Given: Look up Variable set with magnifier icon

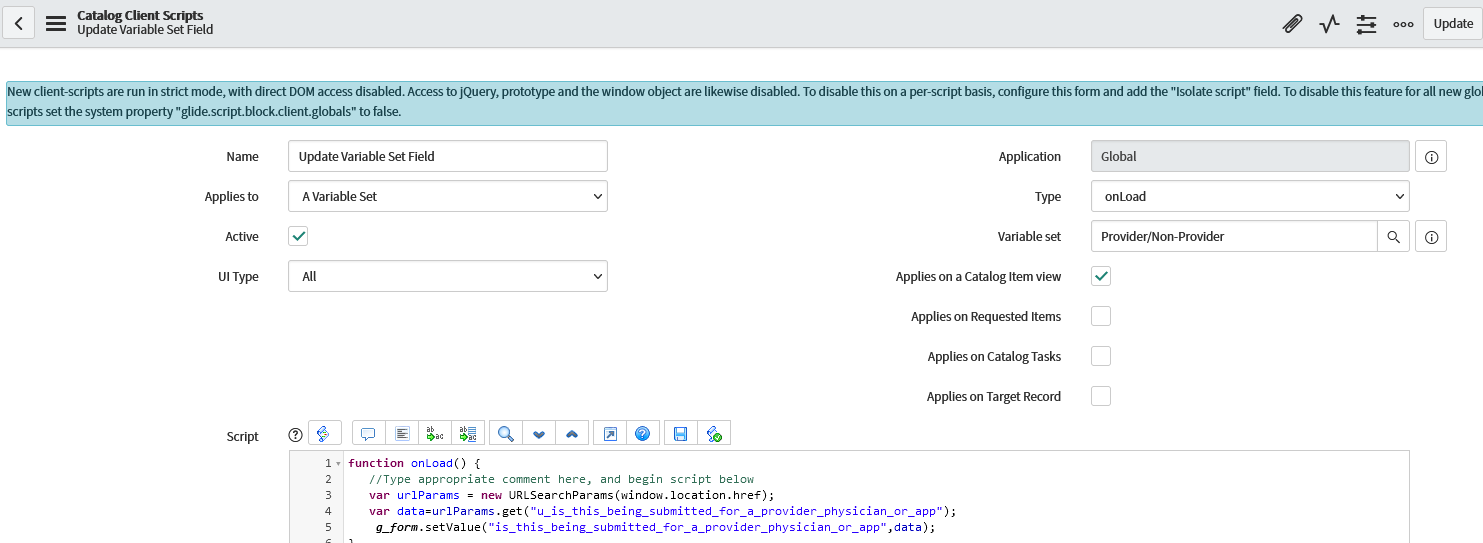Looking at the screenshot, I should click(1394, 237).
